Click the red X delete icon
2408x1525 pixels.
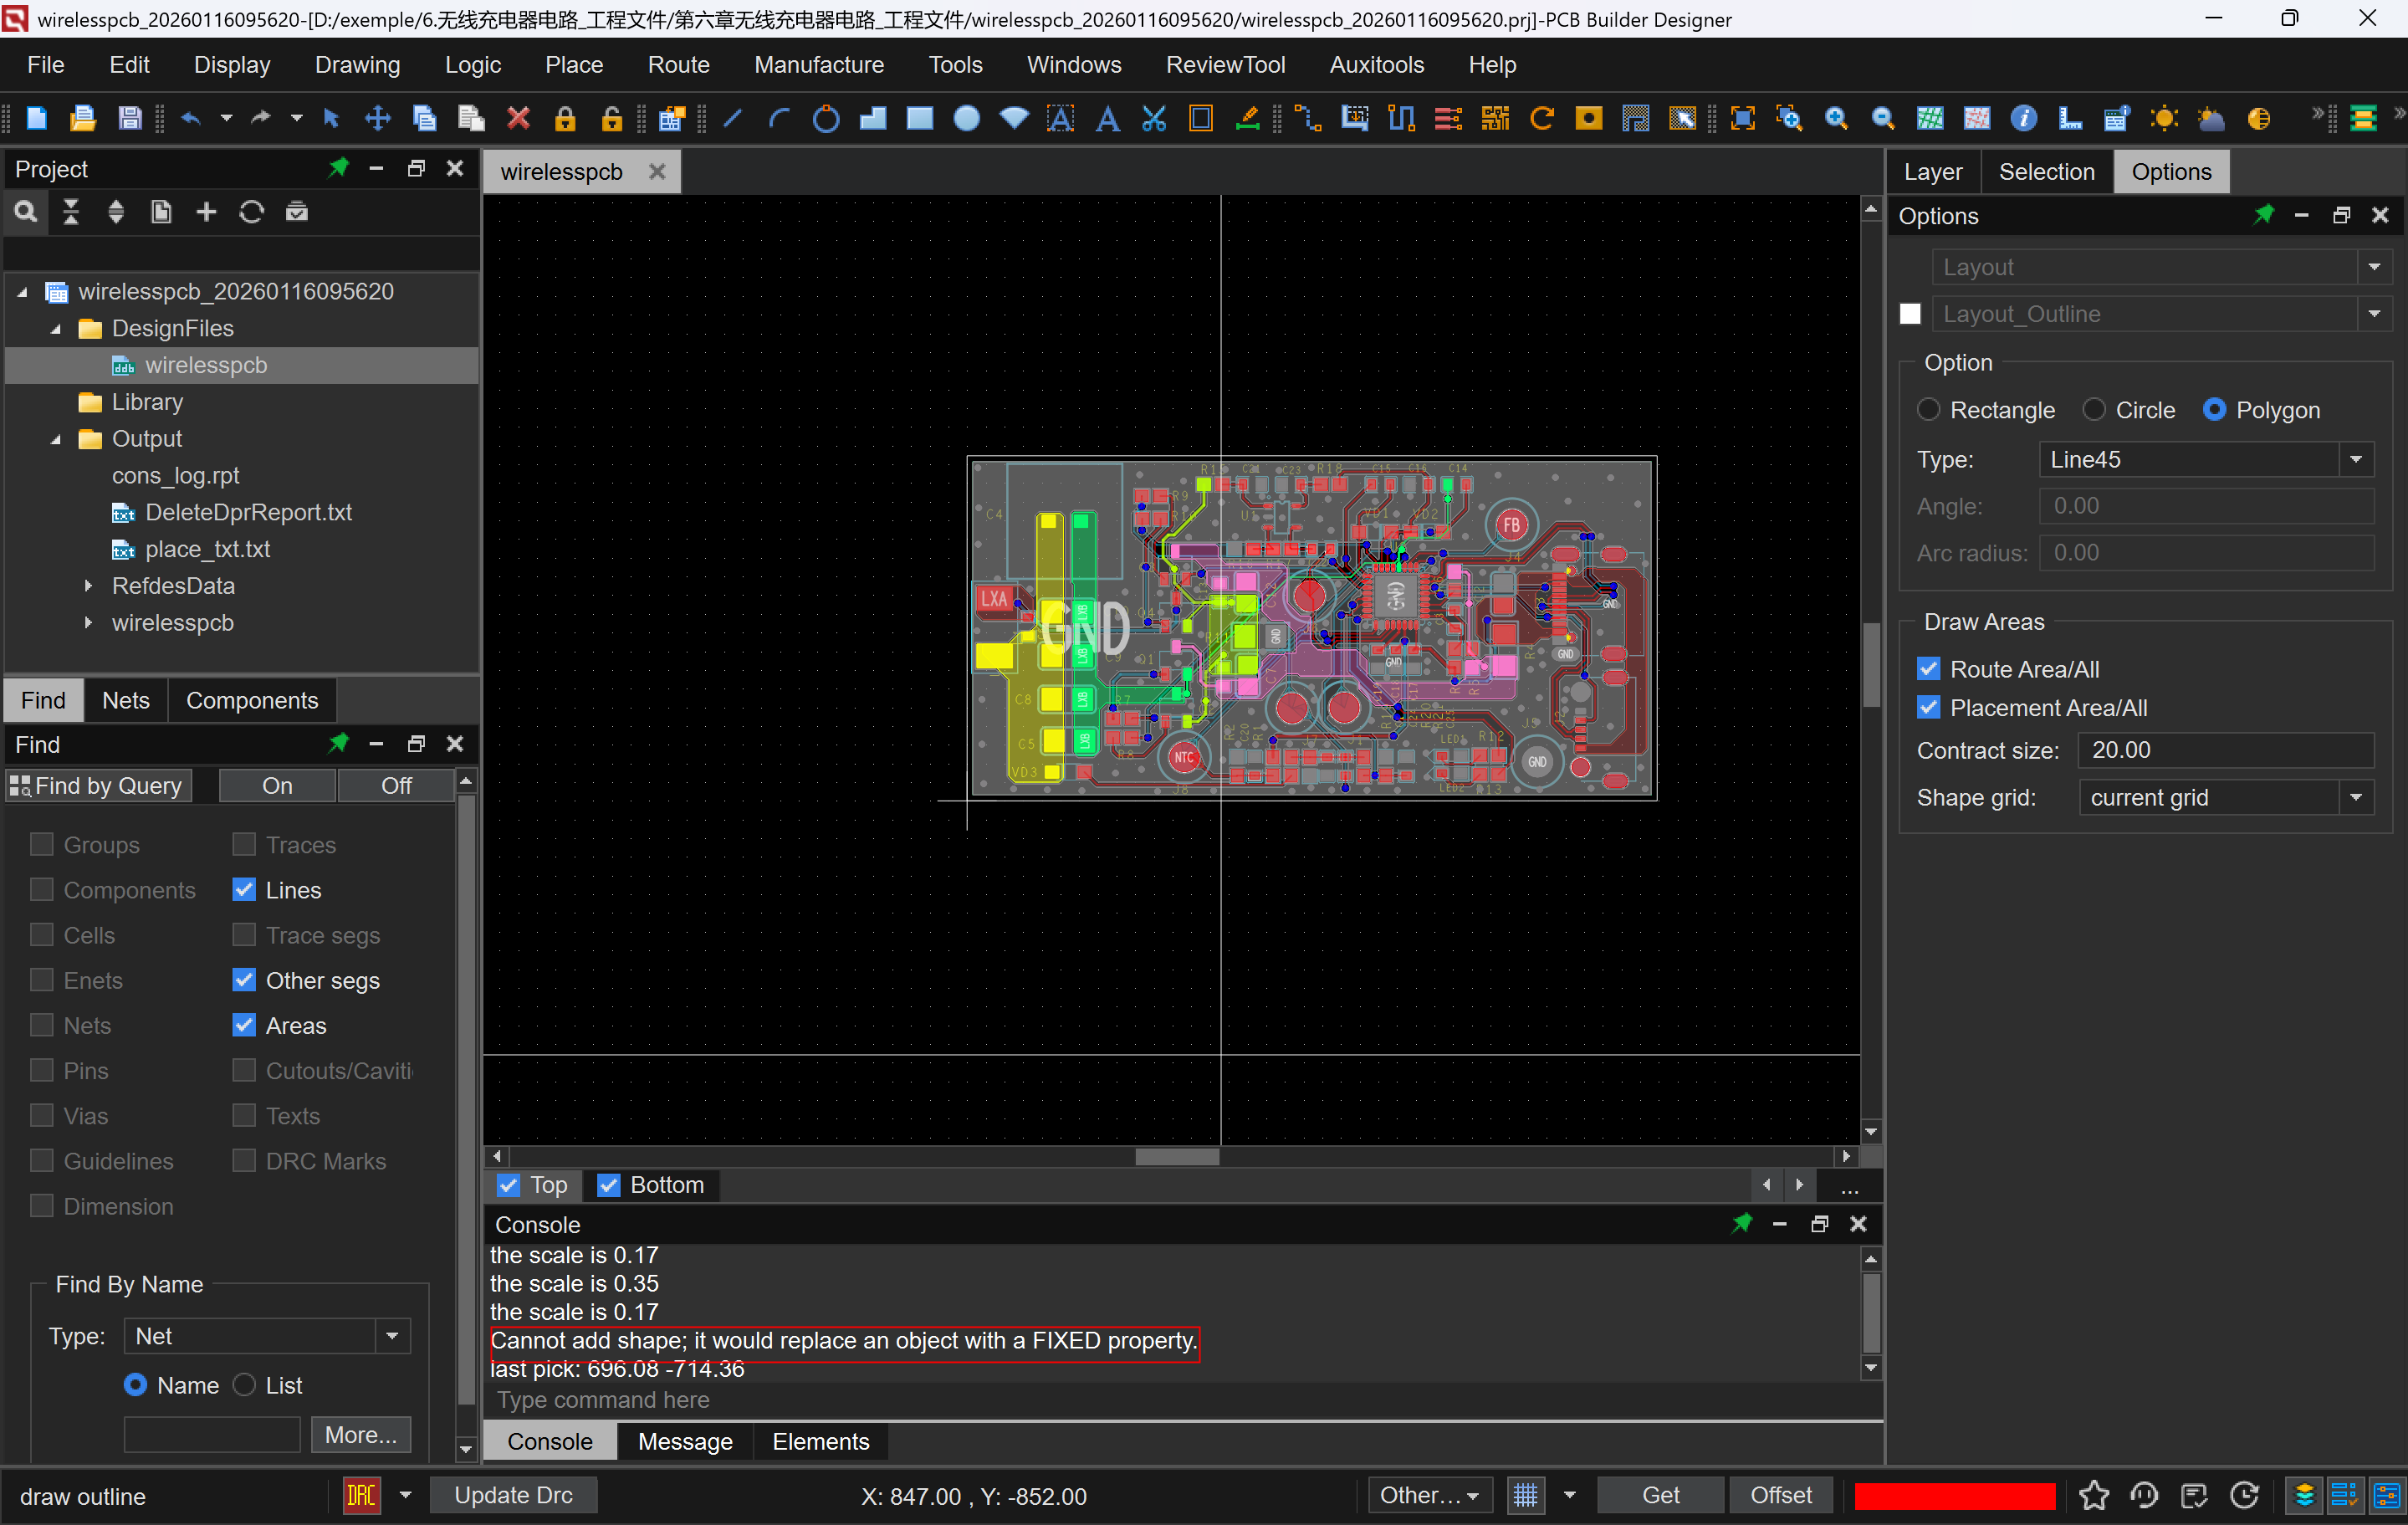[x=518, y=119]
